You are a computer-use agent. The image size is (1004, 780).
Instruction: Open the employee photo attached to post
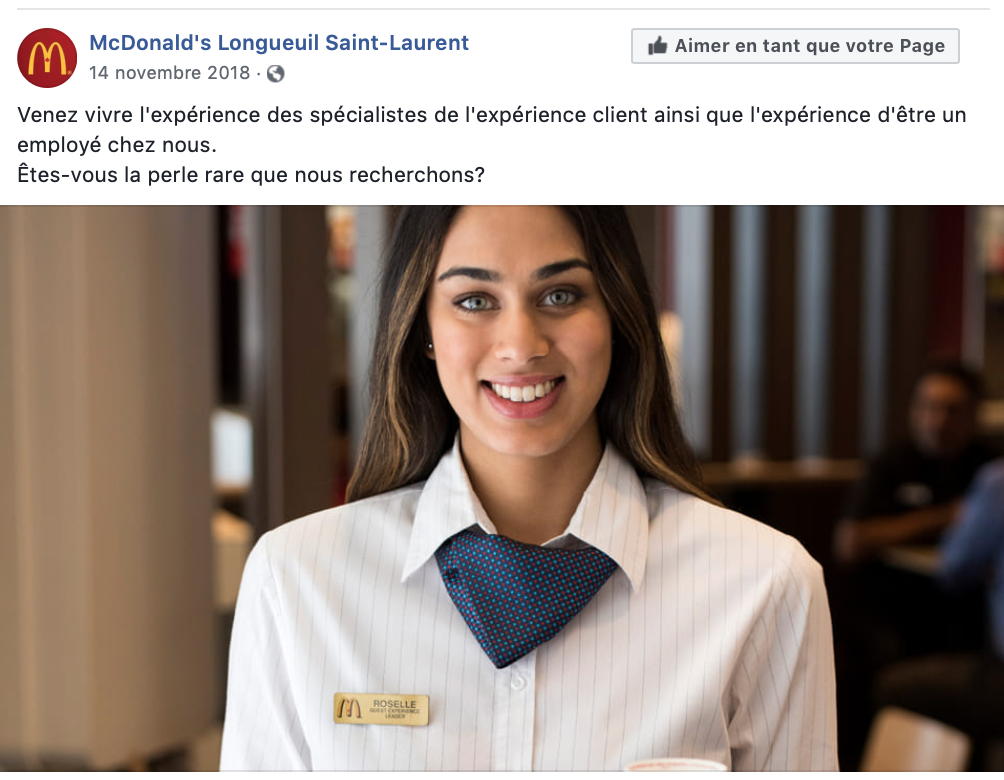click(x=502, y=488)
